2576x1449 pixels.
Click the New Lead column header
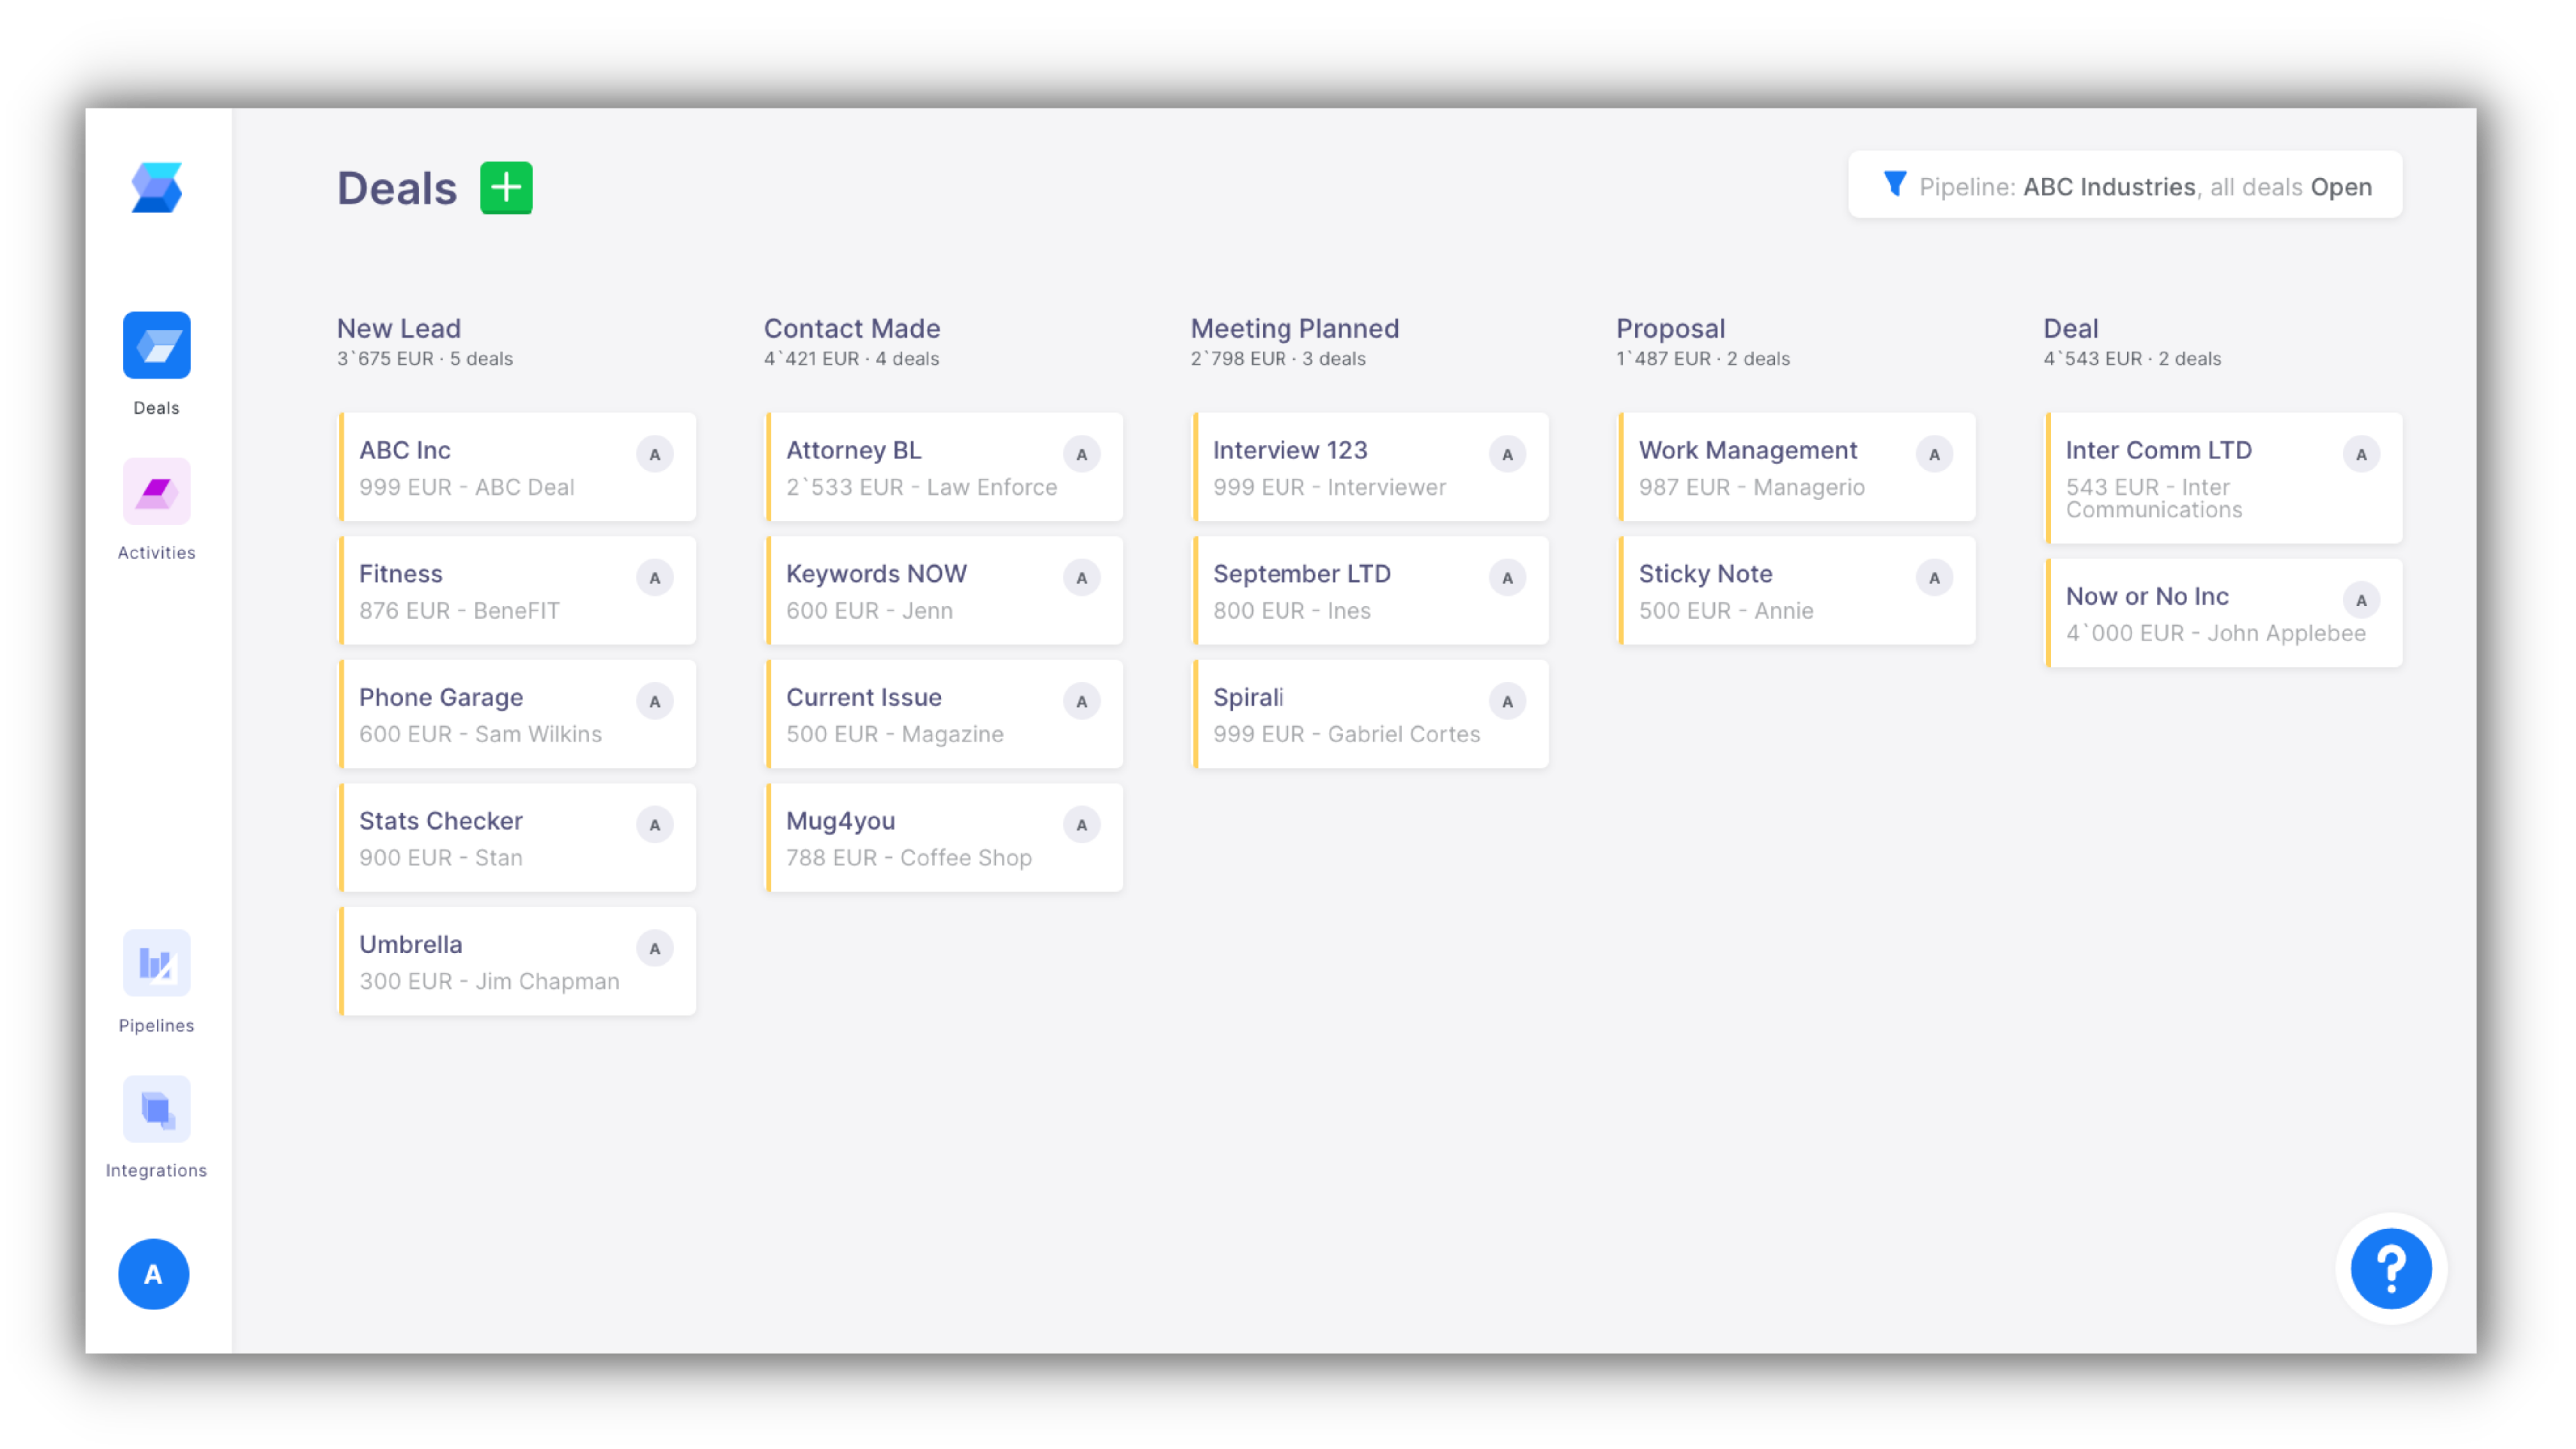[399, 328]
